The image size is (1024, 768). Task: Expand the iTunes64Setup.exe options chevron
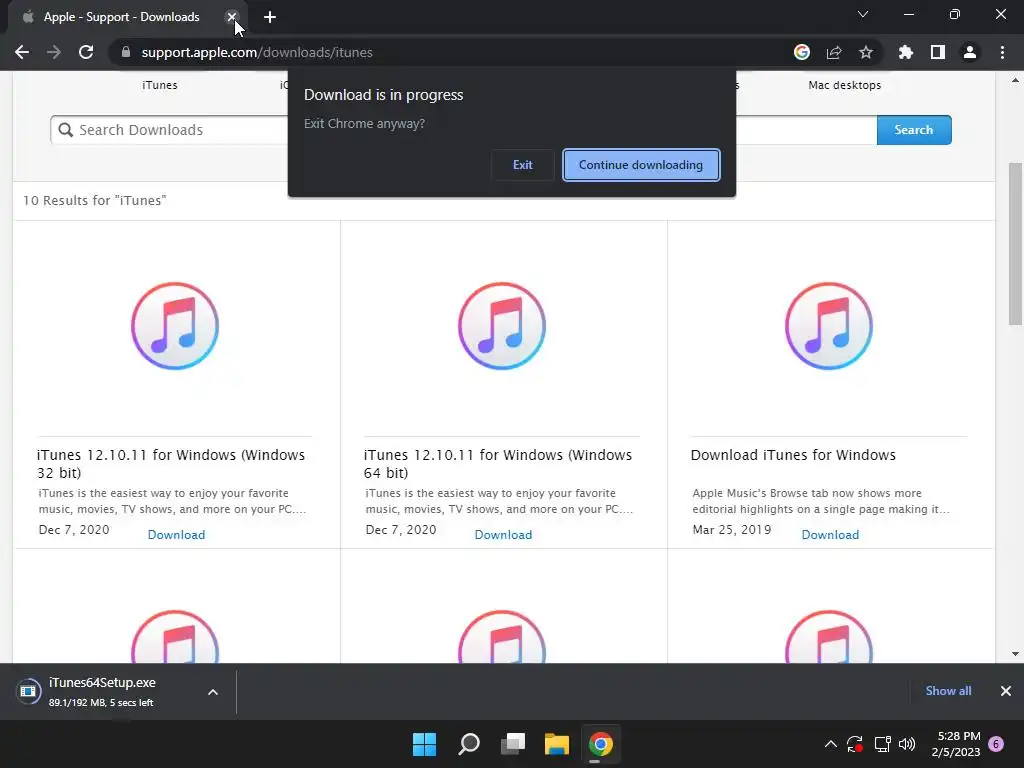click(x=213, y=692)
